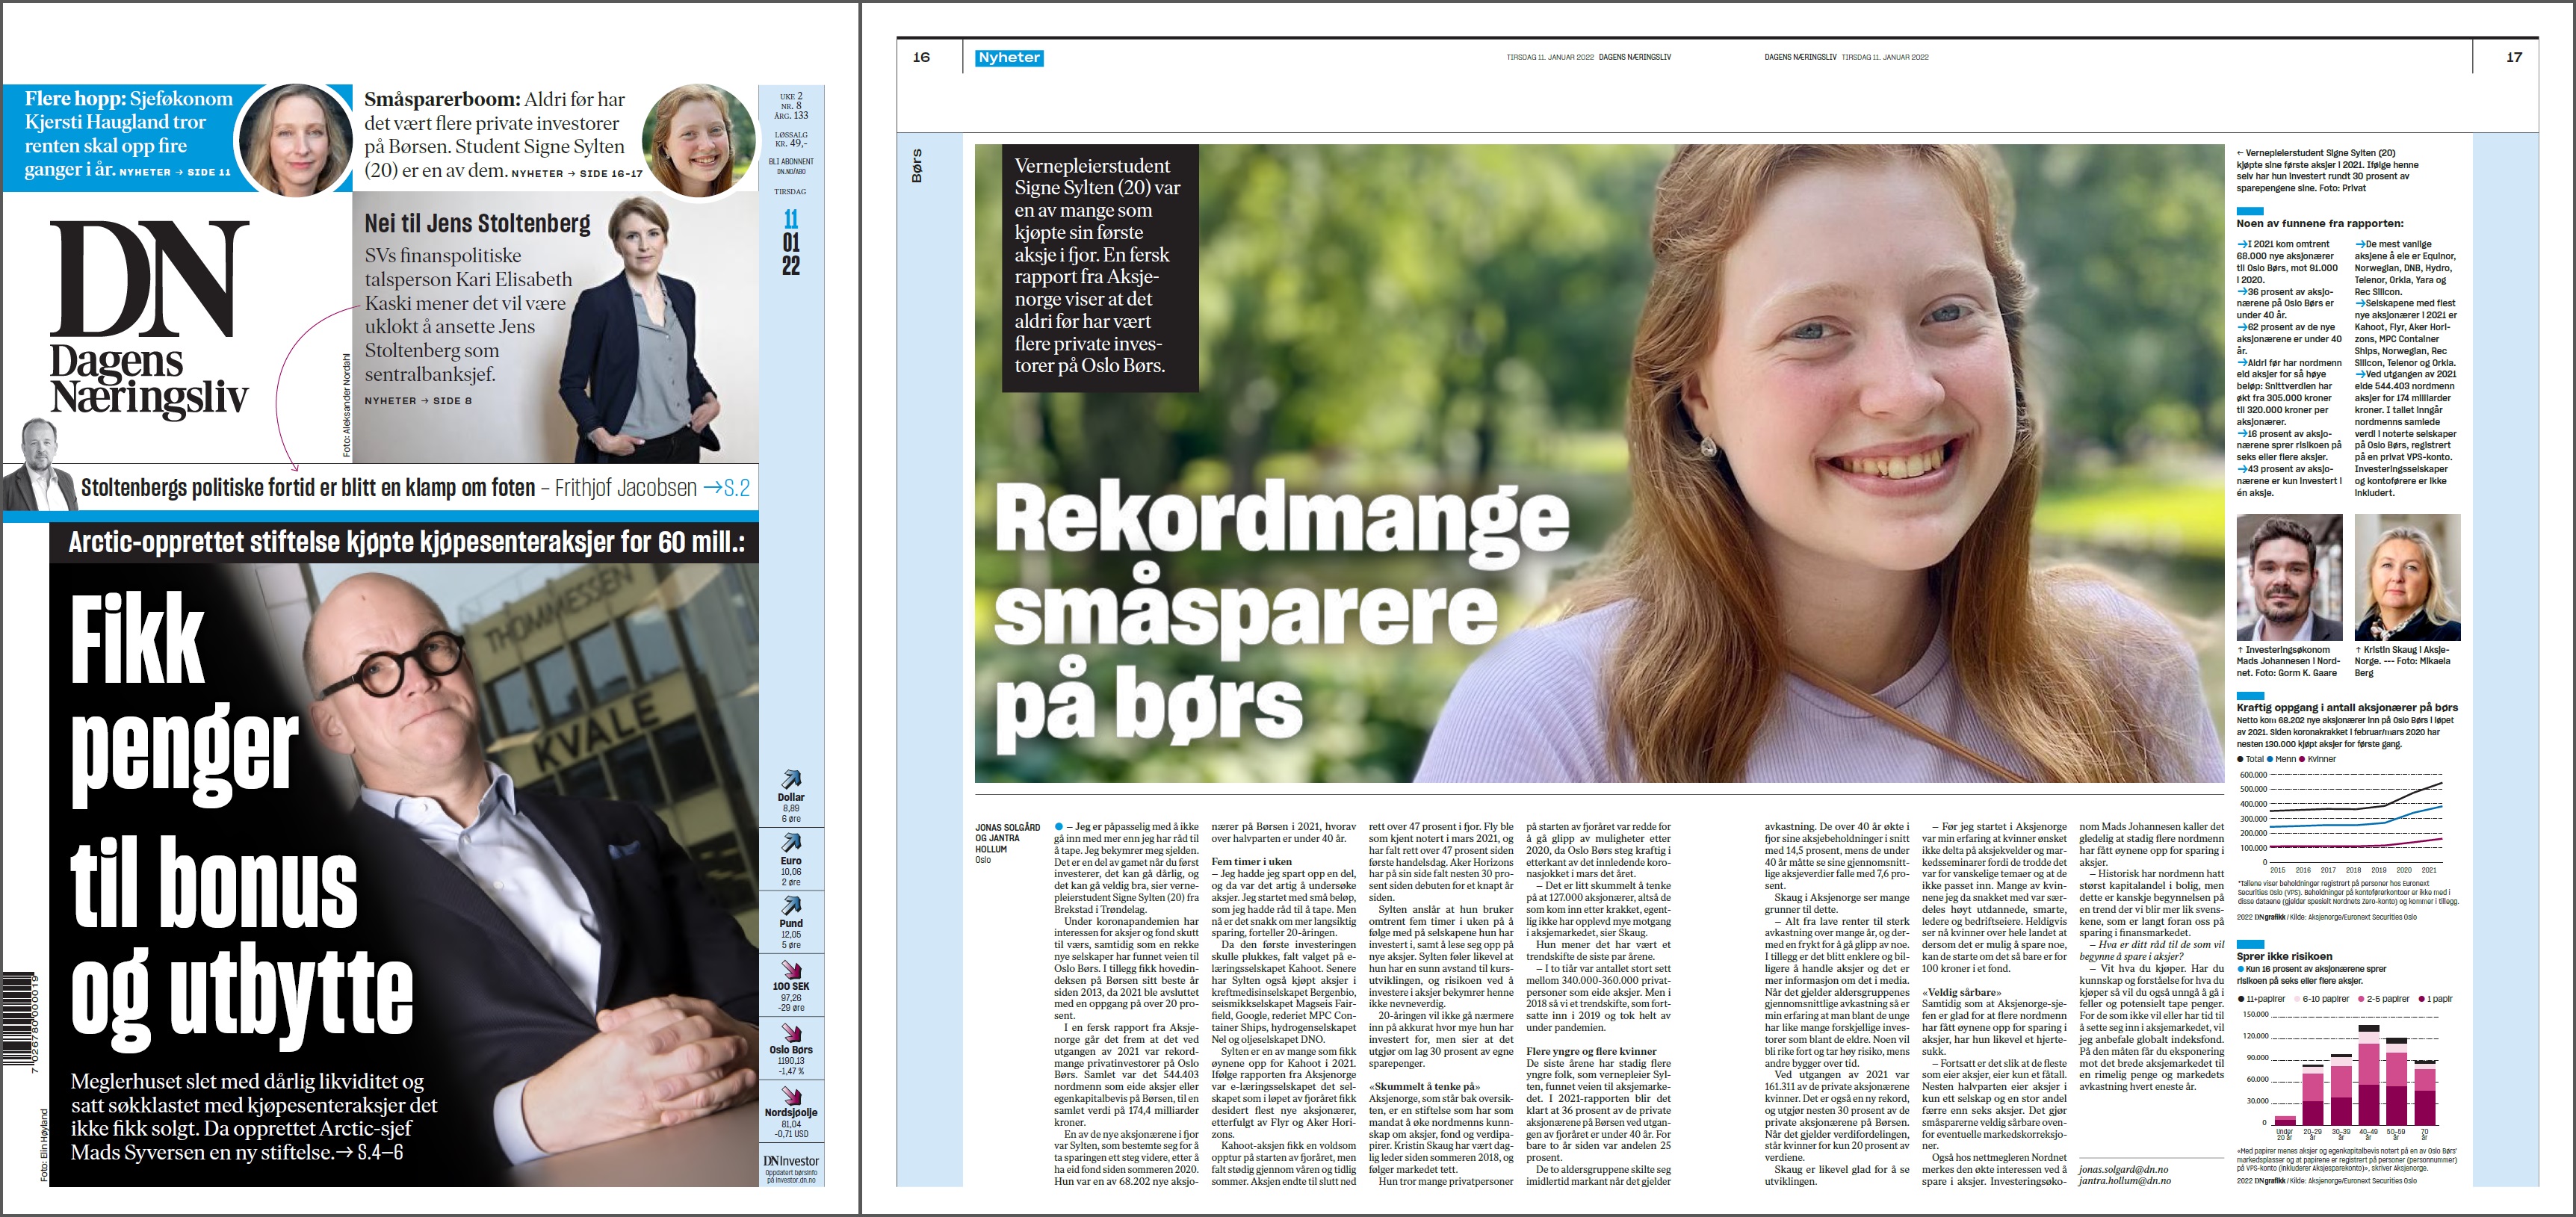The image size is (2576, 1217).
Task: Click the Pund exchange rate arrow icon
Action: 791,905
